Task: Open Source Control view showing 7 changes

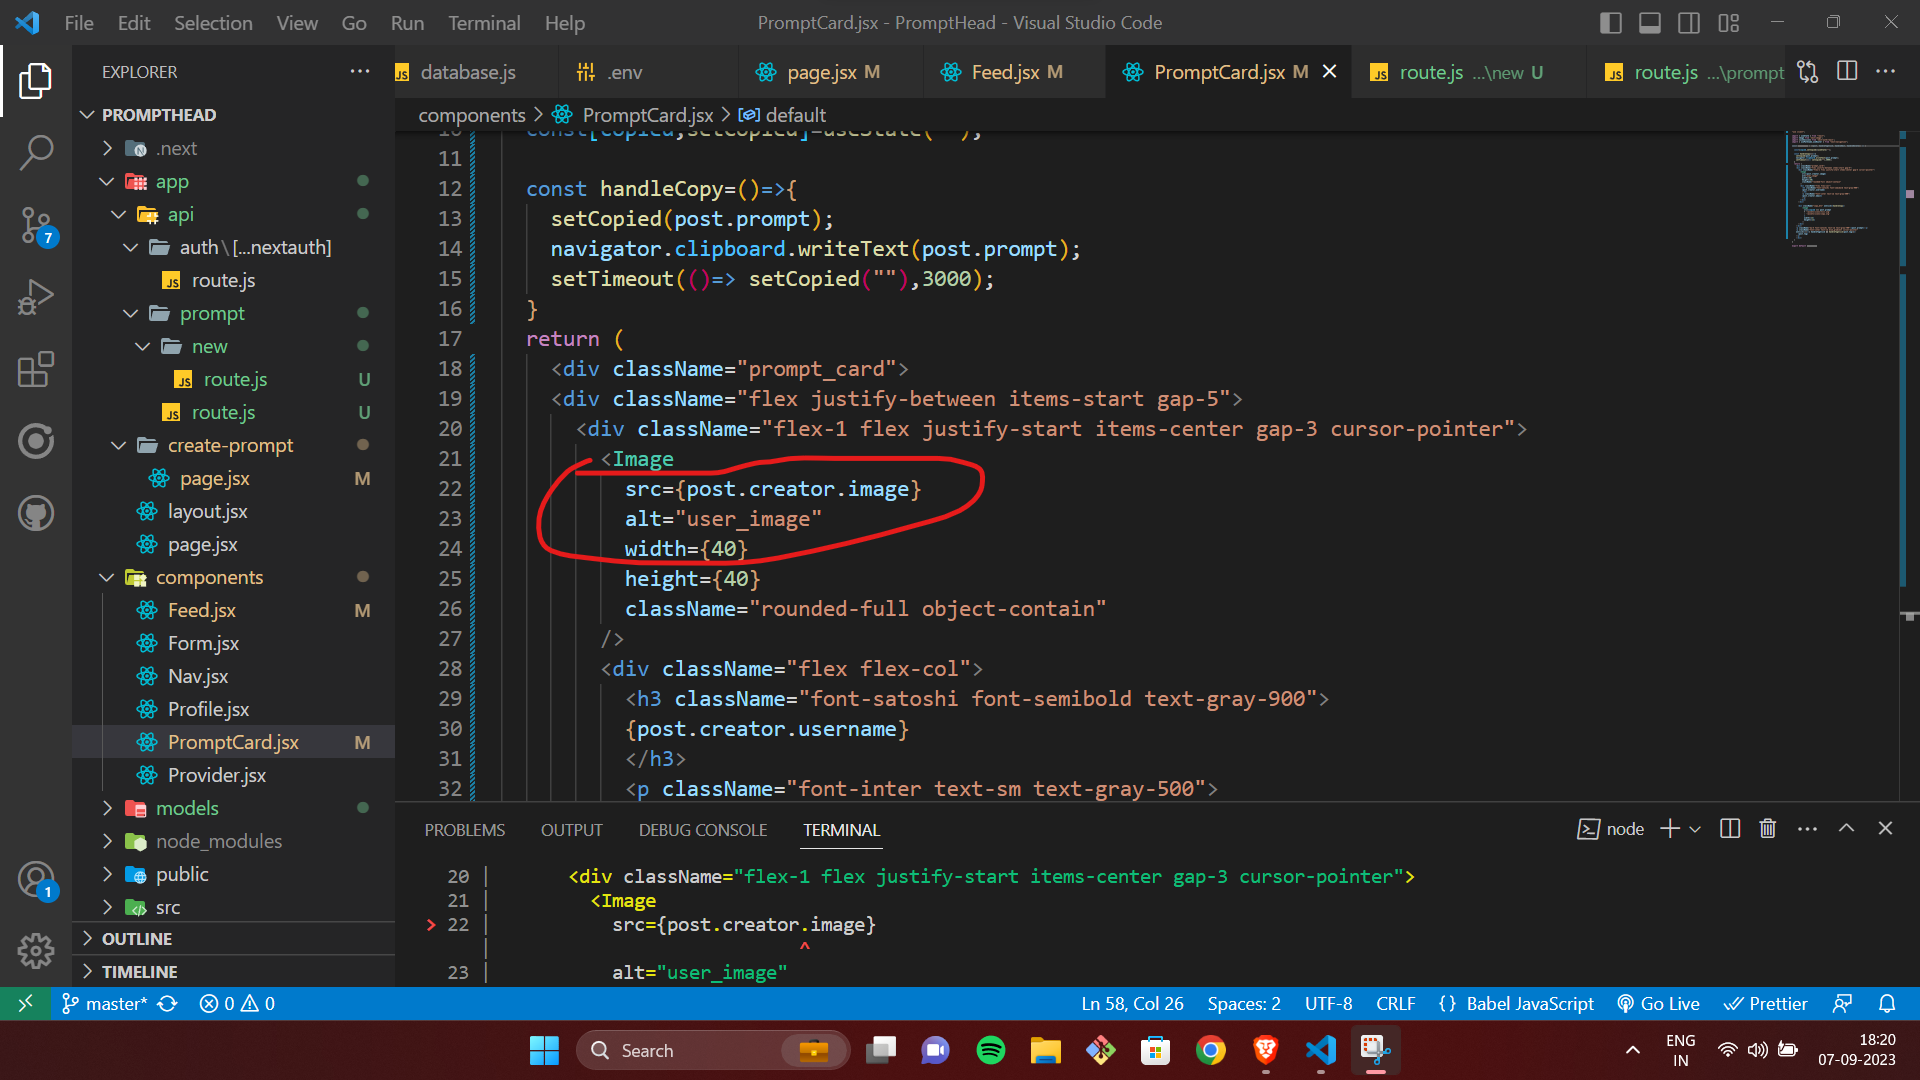Action: tap(37, 226)
